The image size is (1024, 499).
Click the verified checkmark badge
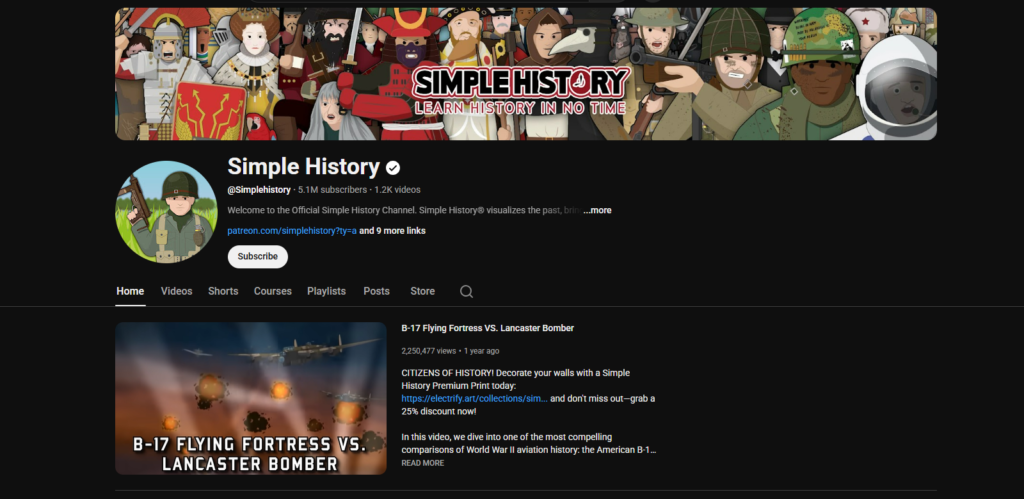(x=392, y=168)
